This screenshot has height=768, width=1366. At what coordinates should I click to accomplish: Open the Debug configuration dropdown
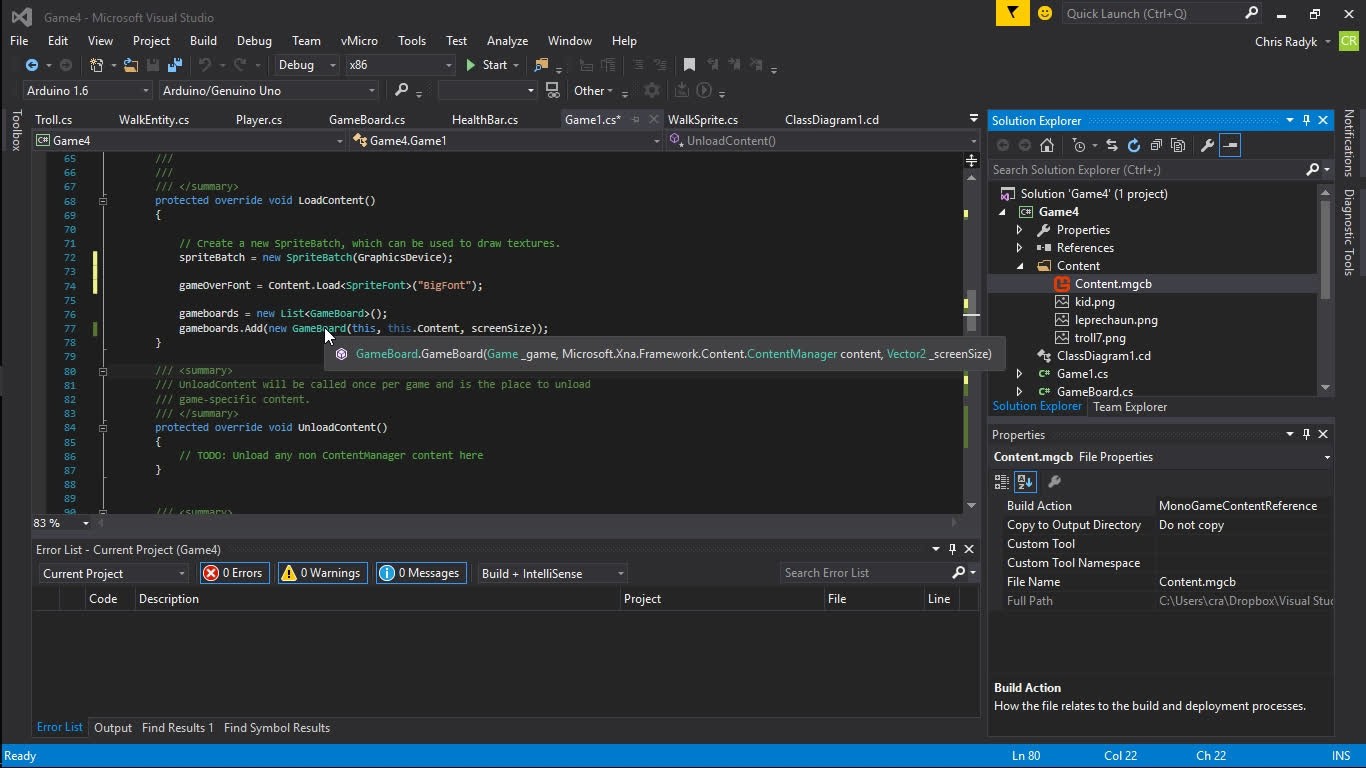pyautogui.click(x=306, y=65)
